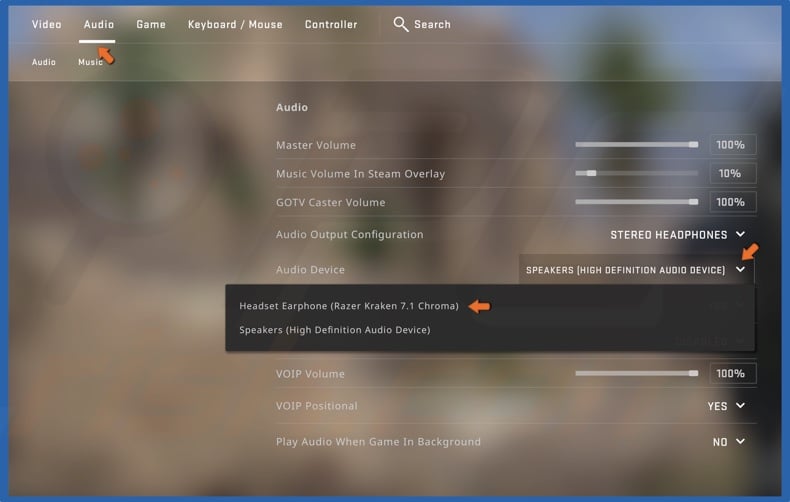Select the Audio sub-tab
This screenshot has height=502, width=790.
(x=43, y=62)
